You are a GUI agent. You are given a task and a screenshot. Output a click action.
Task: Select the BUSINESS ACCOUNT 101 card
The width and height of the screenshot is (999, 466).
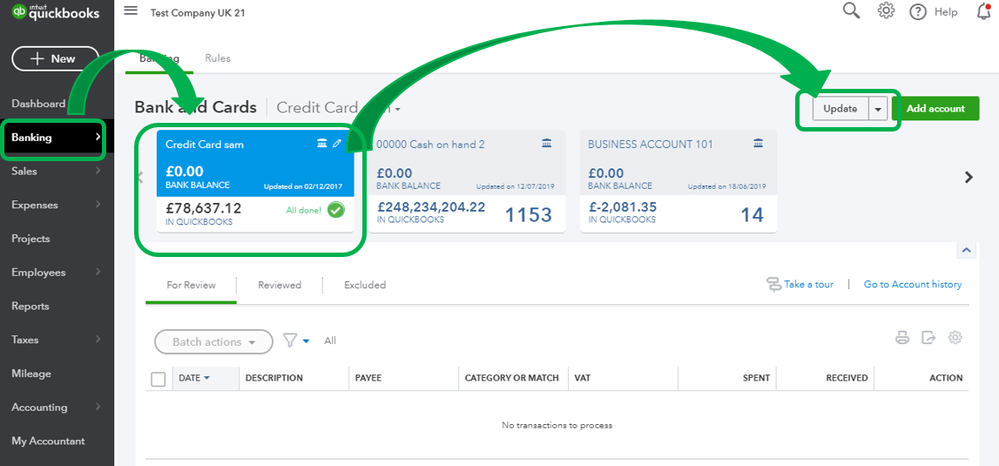pyautogui.click(x=678, y=181)
